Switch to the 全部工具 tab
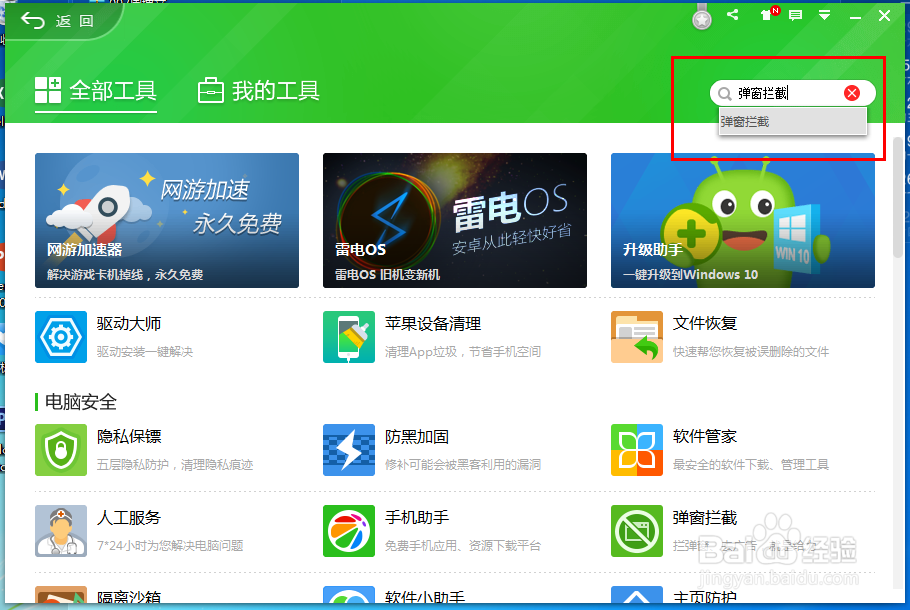The height and width of the screenshot is (610, 910). [x=96, y=91]
